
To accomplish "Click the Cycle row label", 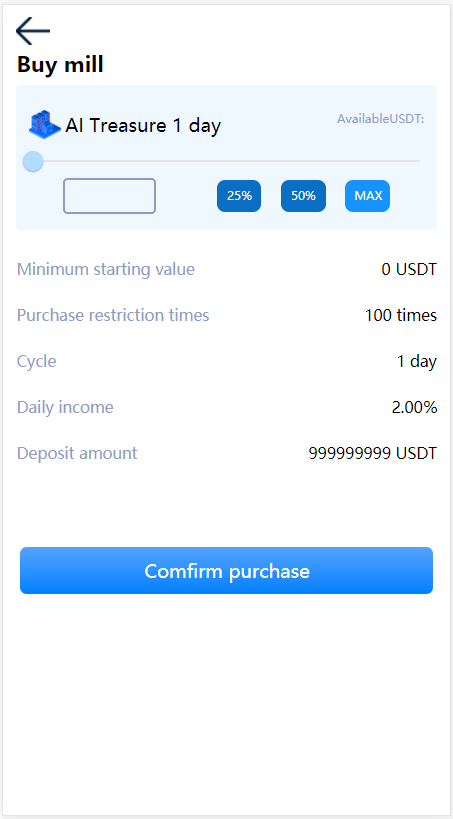I will click(x=37, y=361).
